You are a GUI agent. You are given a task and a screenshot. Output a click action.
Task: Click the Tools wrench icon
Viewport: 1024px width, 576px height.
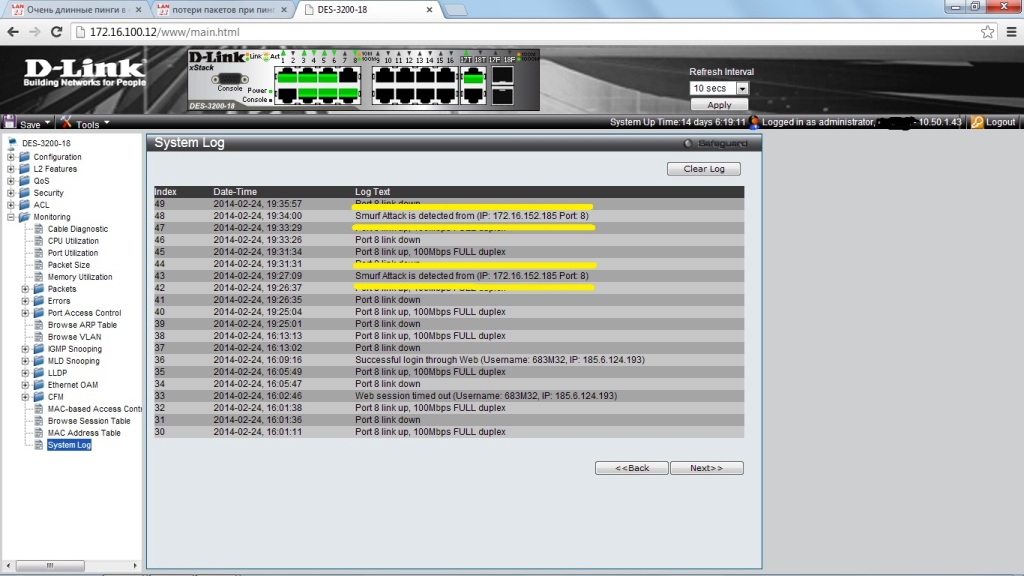(x=67, y=123)
